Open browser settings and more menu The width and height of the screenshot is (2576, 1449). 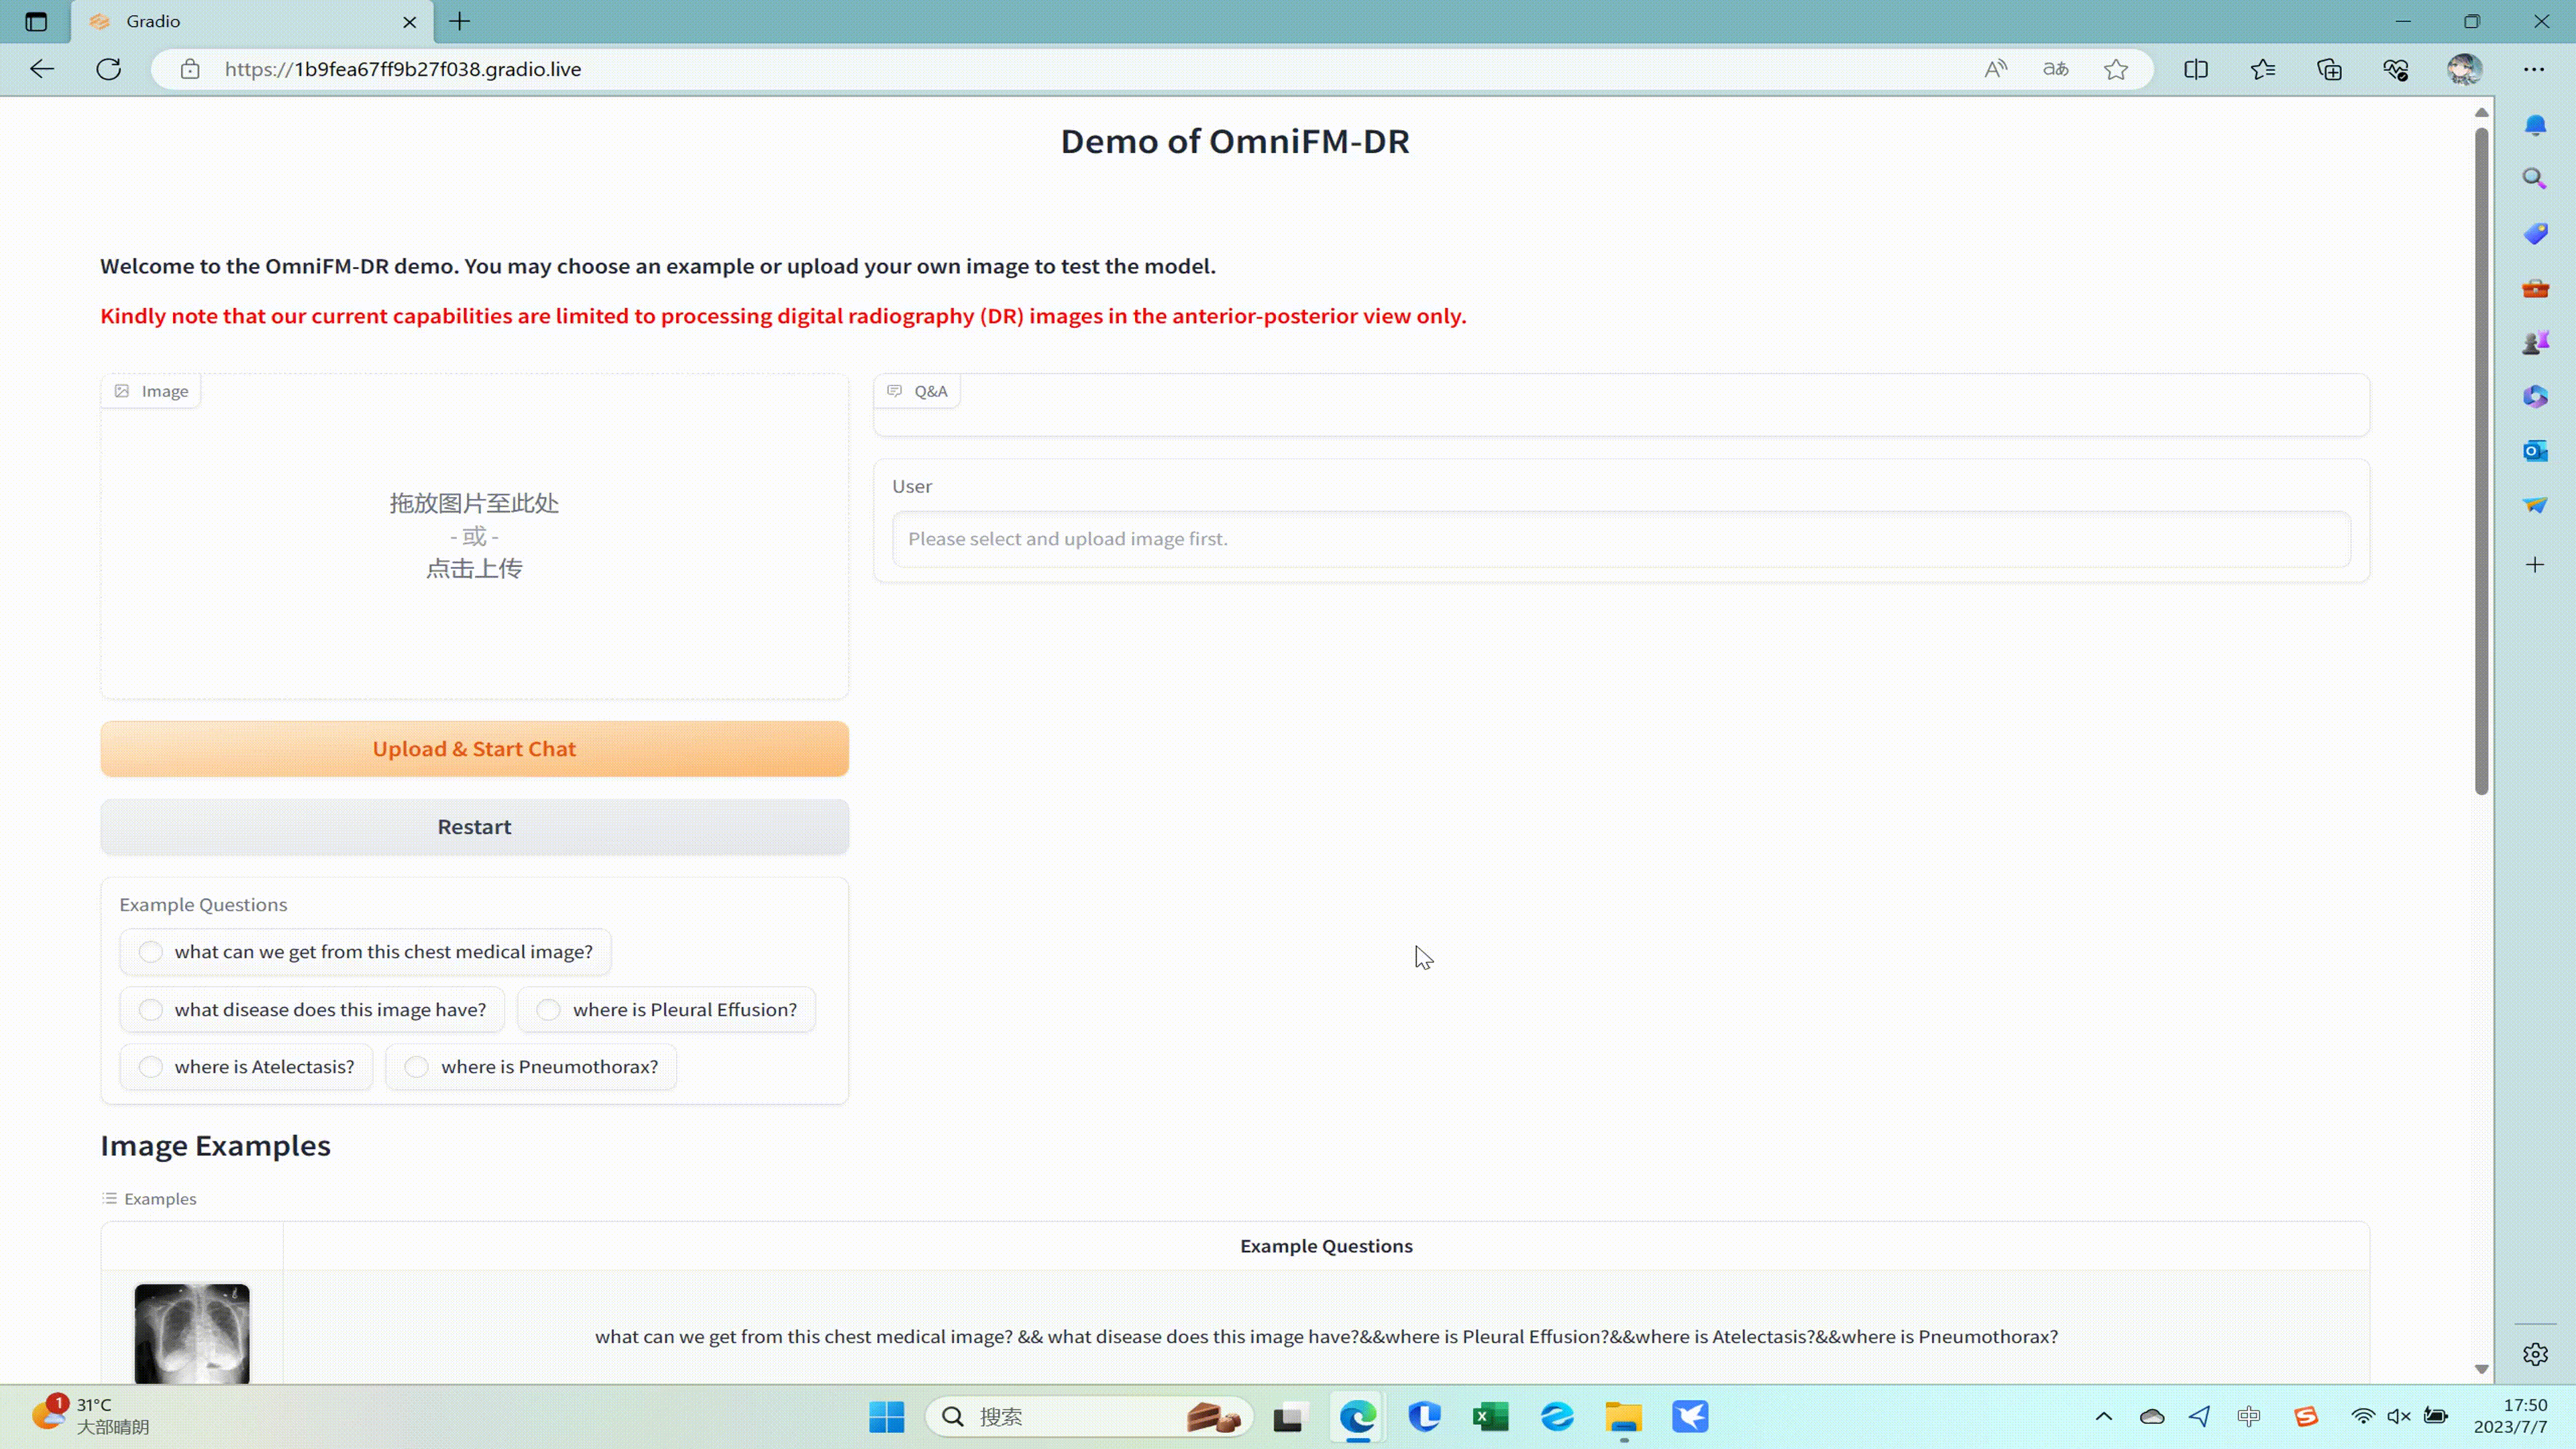pyautogui.click(x=2533, y=69)
